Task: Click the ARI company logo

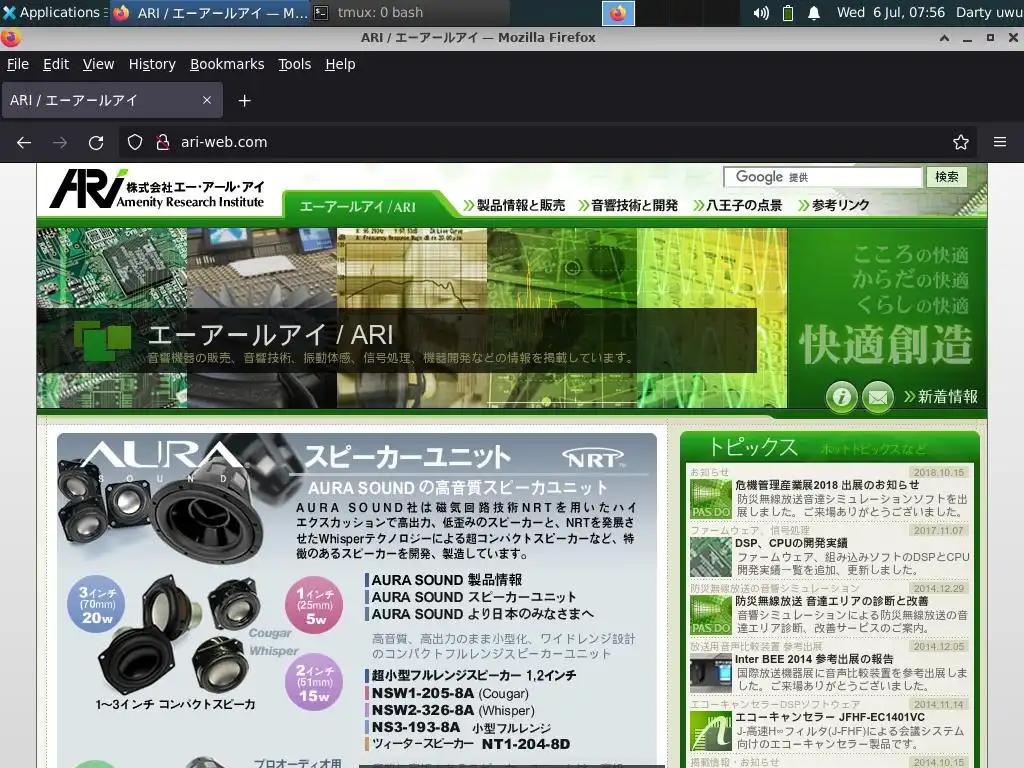Action: pyautogui.click(x=157, y=189)
